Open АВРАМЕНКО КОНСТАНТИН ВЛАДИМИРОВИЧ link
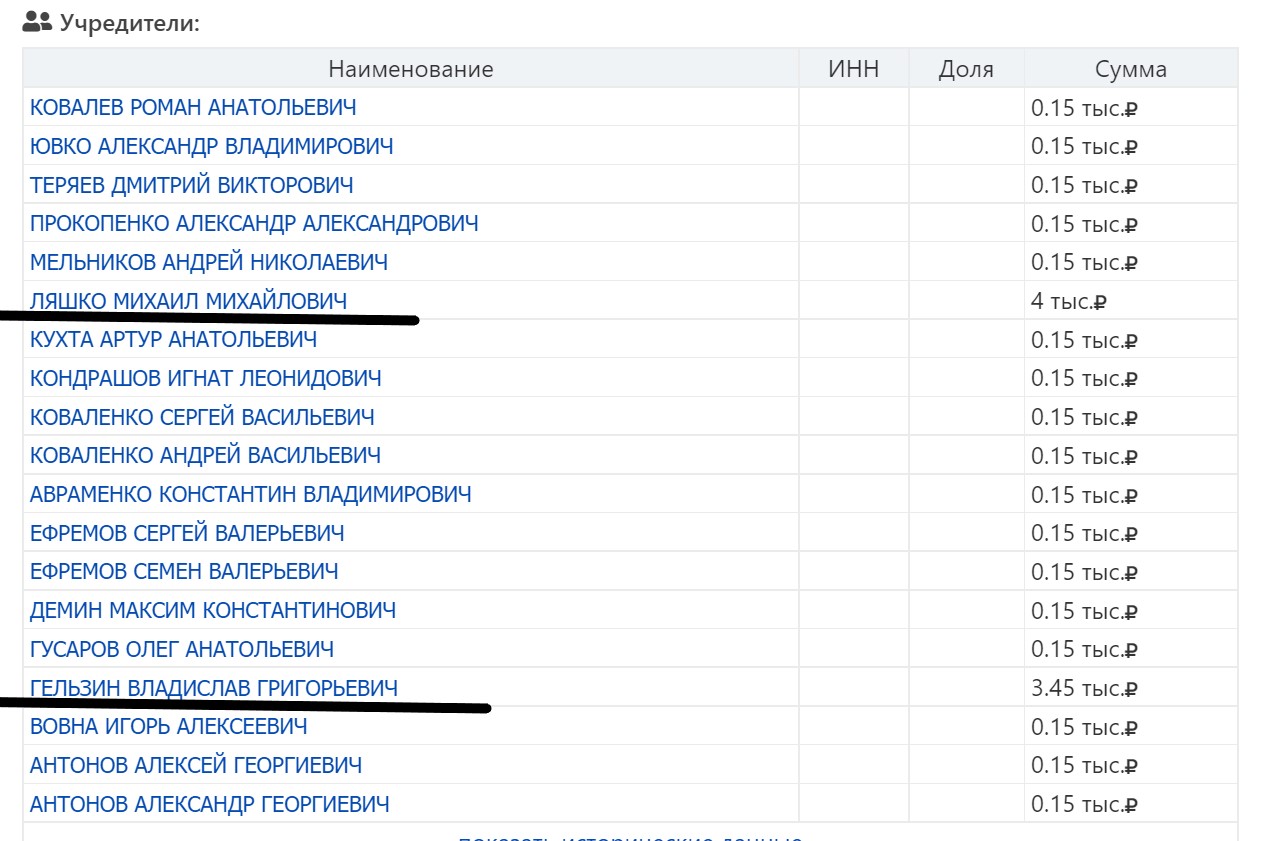 pos(250,494)
